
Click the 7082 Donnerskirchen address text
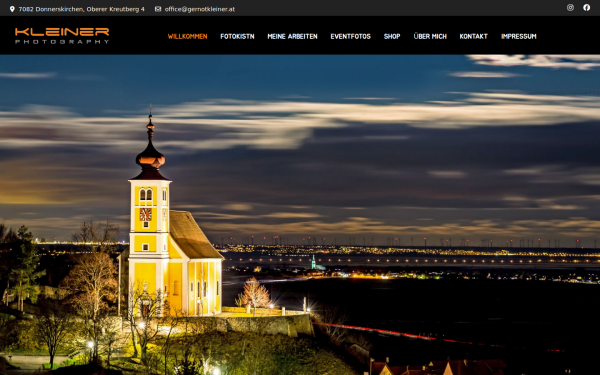click(x=82, y=9)
